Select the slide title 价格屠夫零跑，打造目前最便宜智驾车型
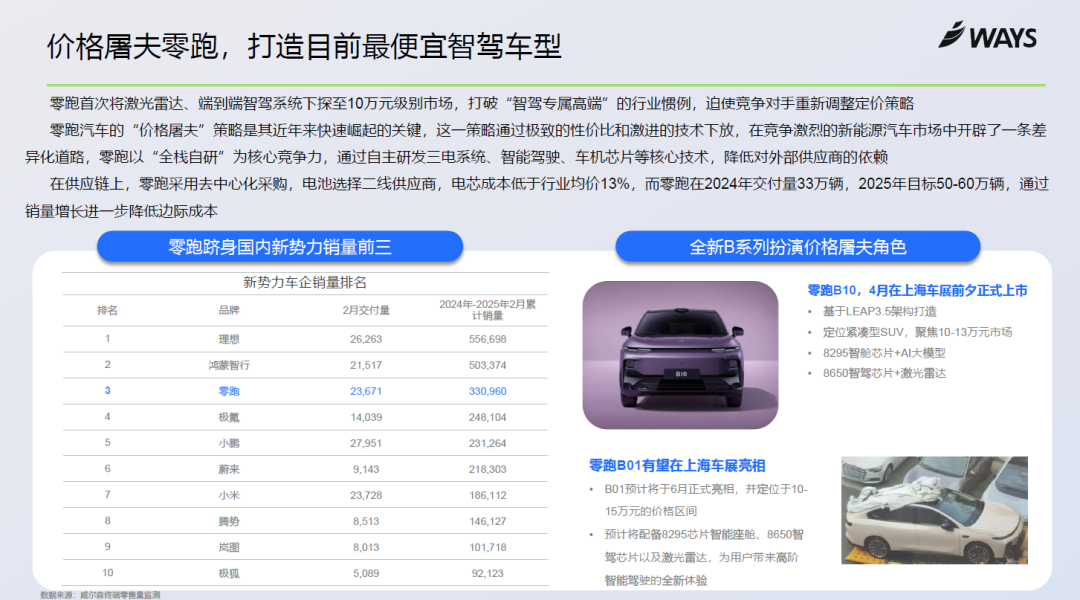The width and height of the screenshot is (1080, 600). (x=304, y=46)
